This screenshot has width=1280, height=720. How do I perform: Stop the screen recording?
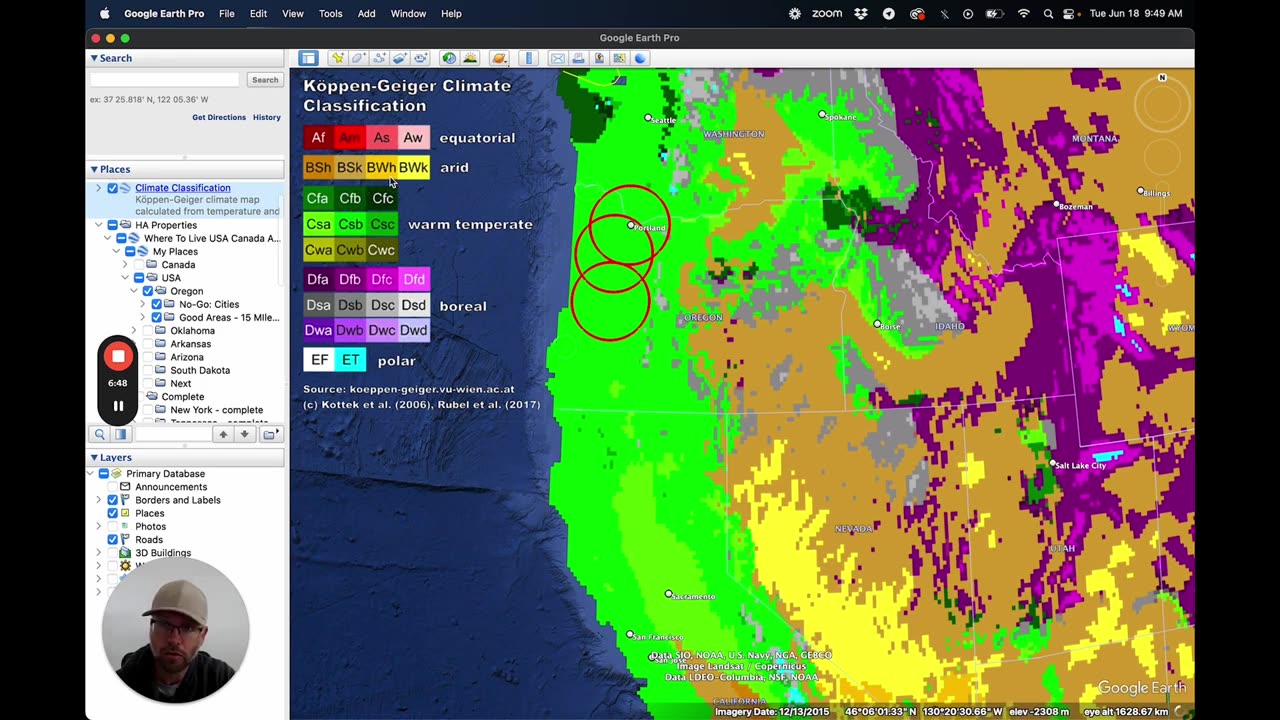118,357
